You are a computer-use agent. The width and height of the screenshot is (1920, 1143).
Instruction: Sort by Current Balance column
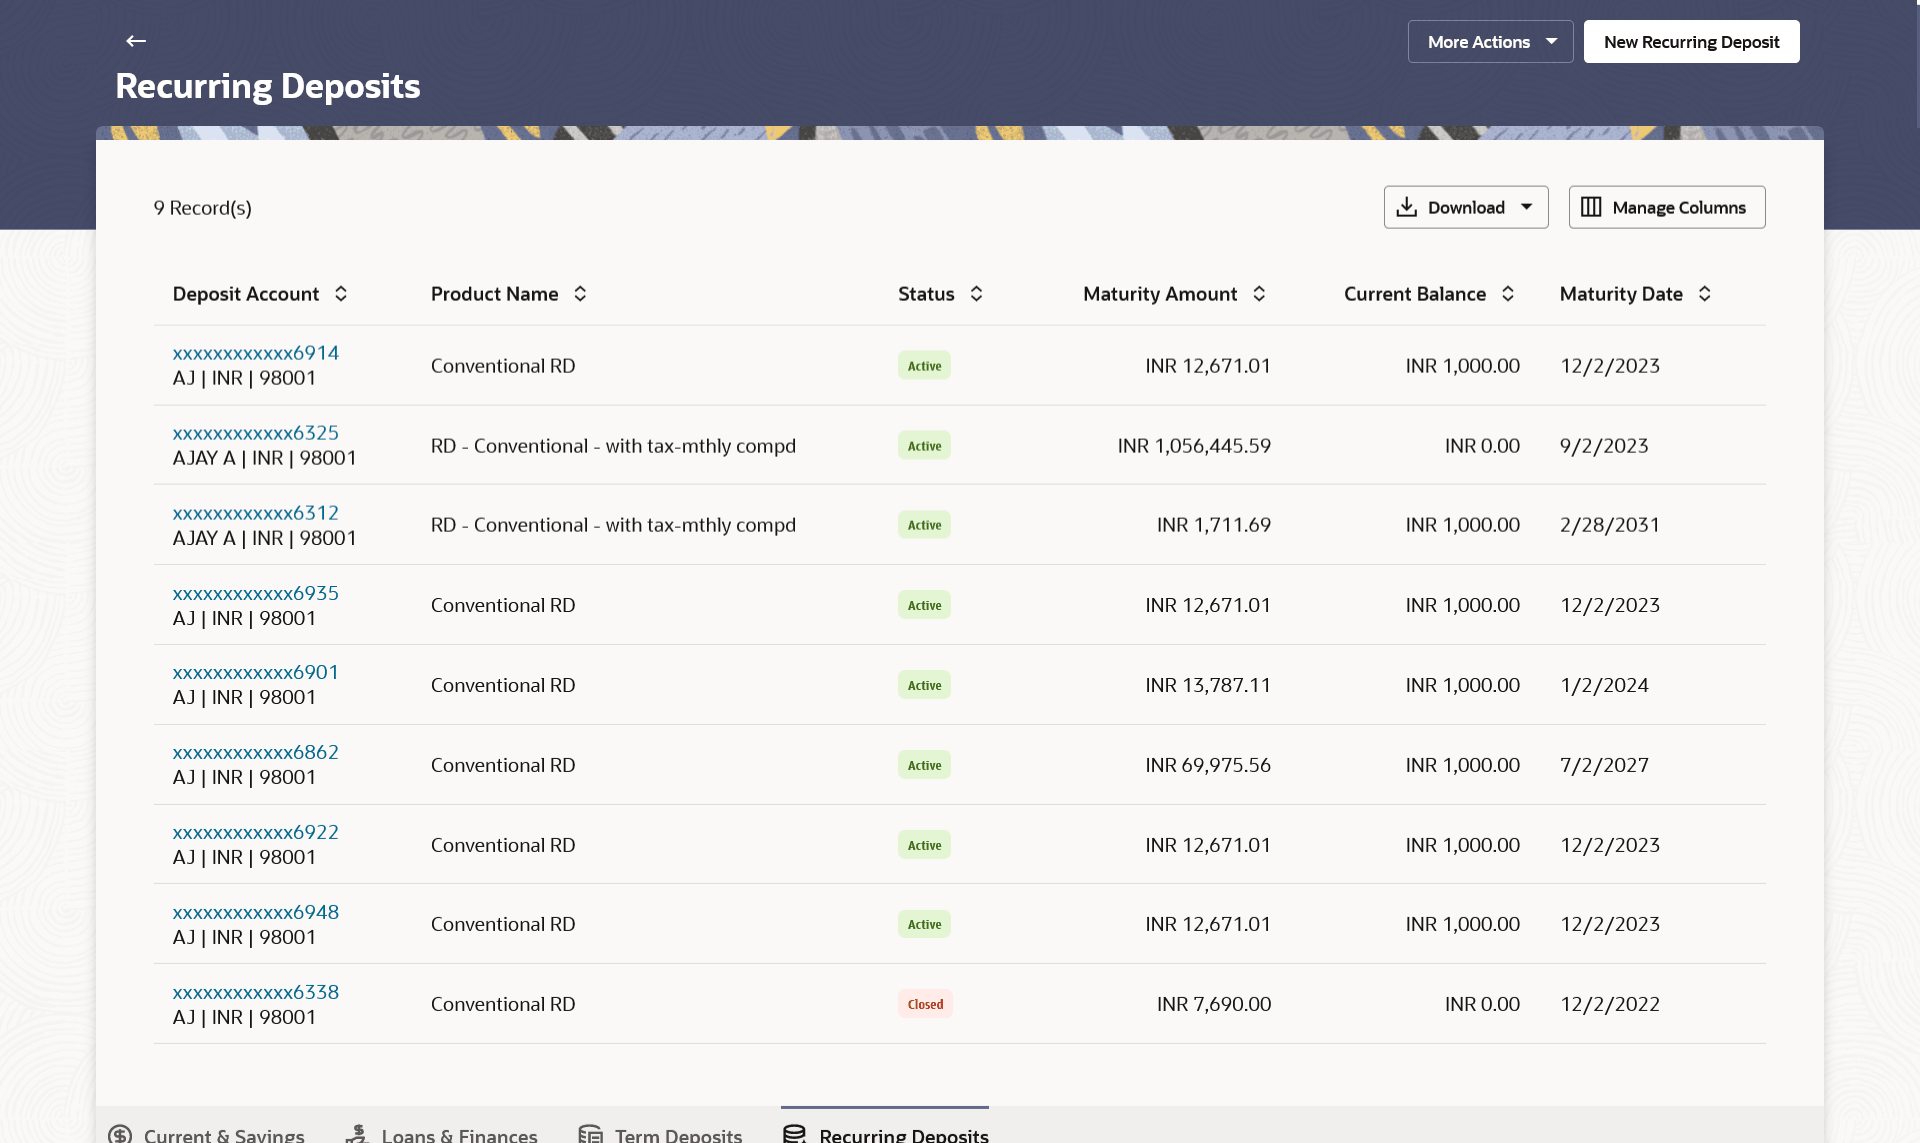tap(1508, 294)
